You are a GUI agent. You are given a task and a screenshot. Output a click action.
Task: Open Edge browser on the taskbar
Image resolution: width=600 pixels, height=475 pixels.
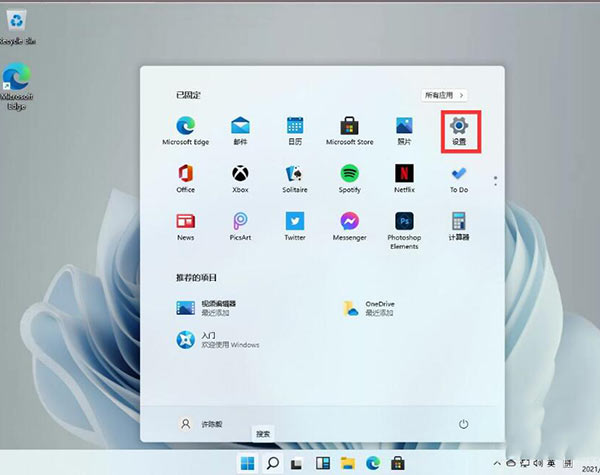[373, 464]
